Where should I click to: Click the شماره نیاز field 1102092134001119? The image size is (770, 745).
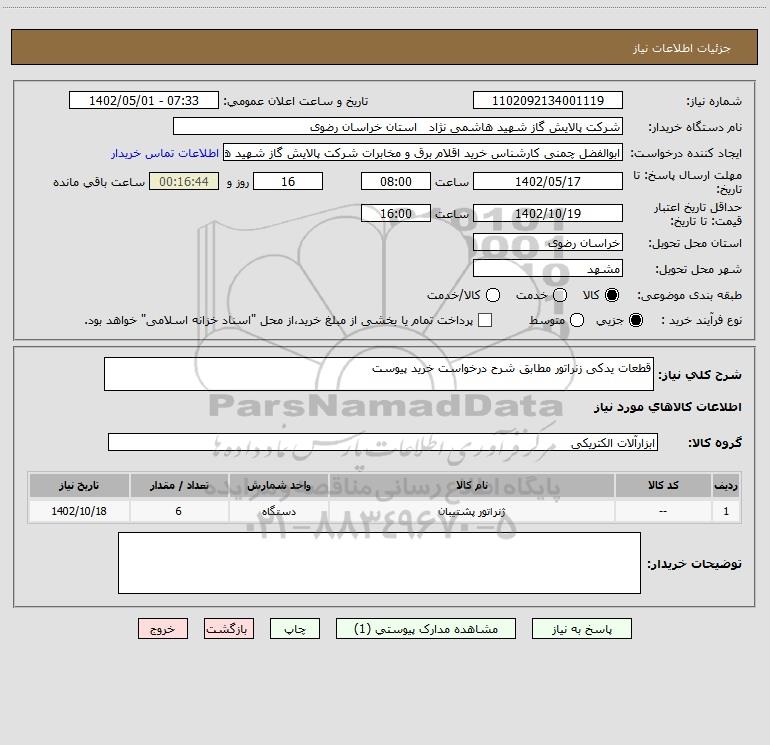[x=548, y=100]
